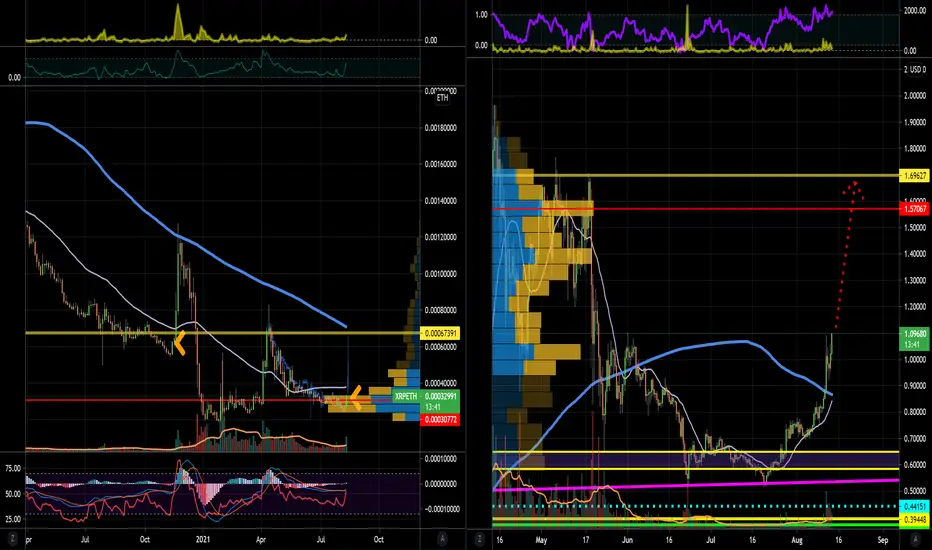Select the yellow 0.00067391 price label
The height and width of the screenshot is (550, 932).
click(440, 333)
